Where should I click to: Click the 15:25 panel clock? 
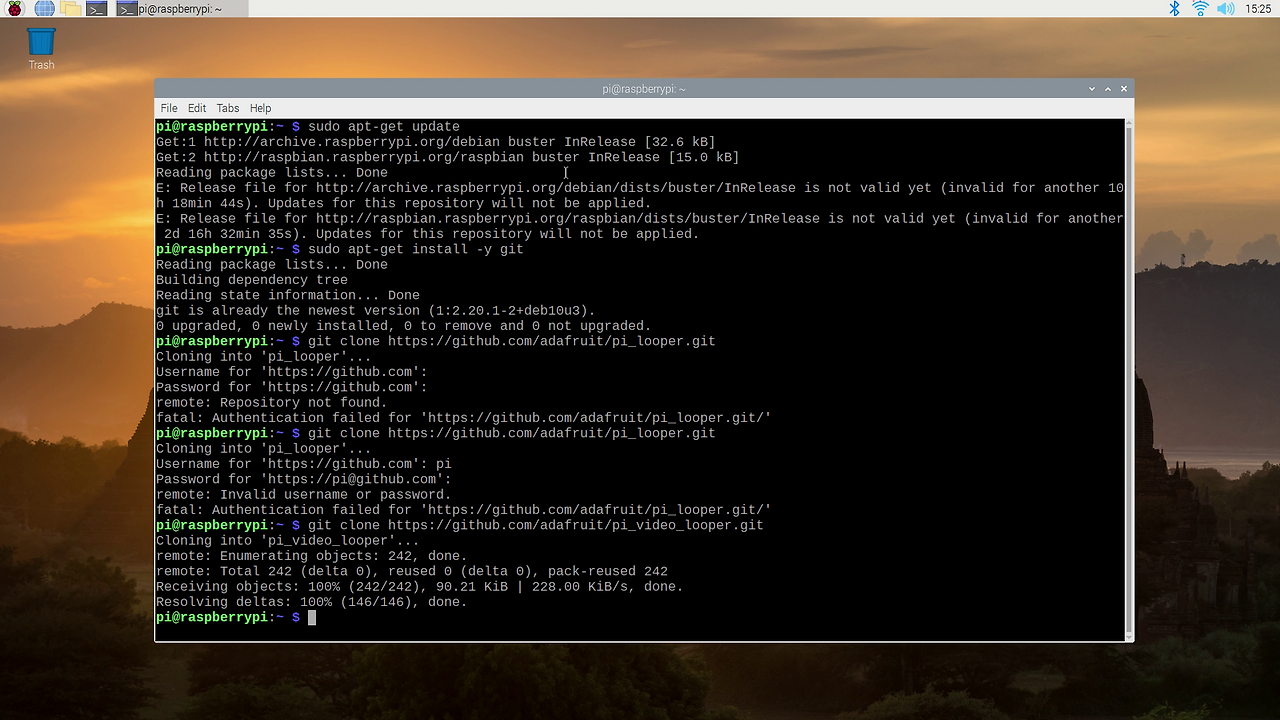click(1258, 9)
